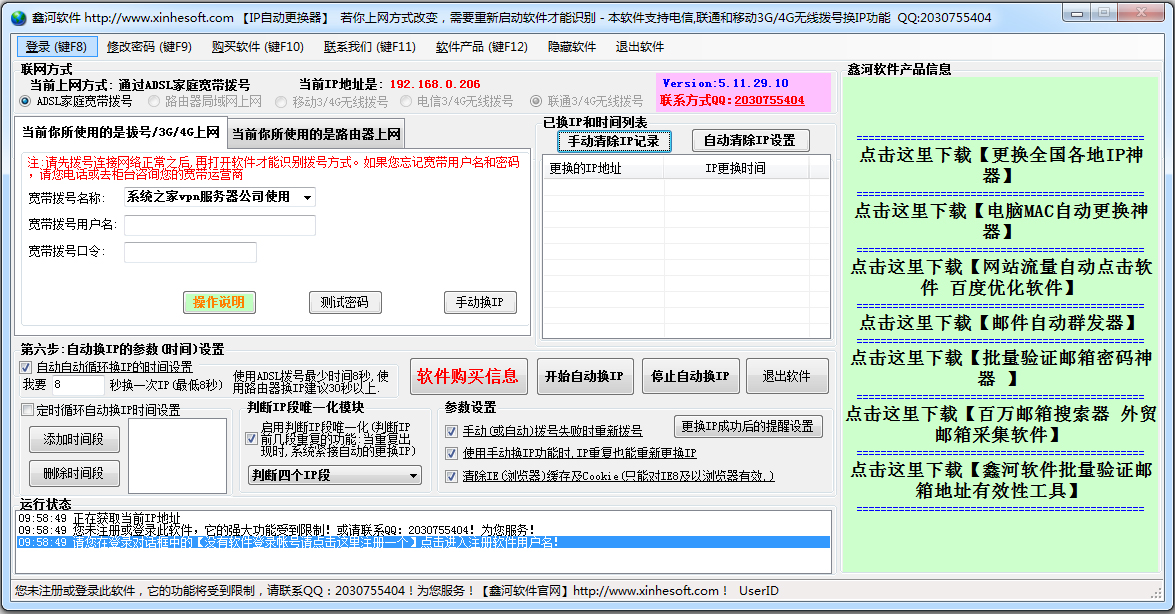The height and width of the screenshot is (614, 1175).
Task: Click the 宽带拨号用户名 input field
Action: pos(219,226)
